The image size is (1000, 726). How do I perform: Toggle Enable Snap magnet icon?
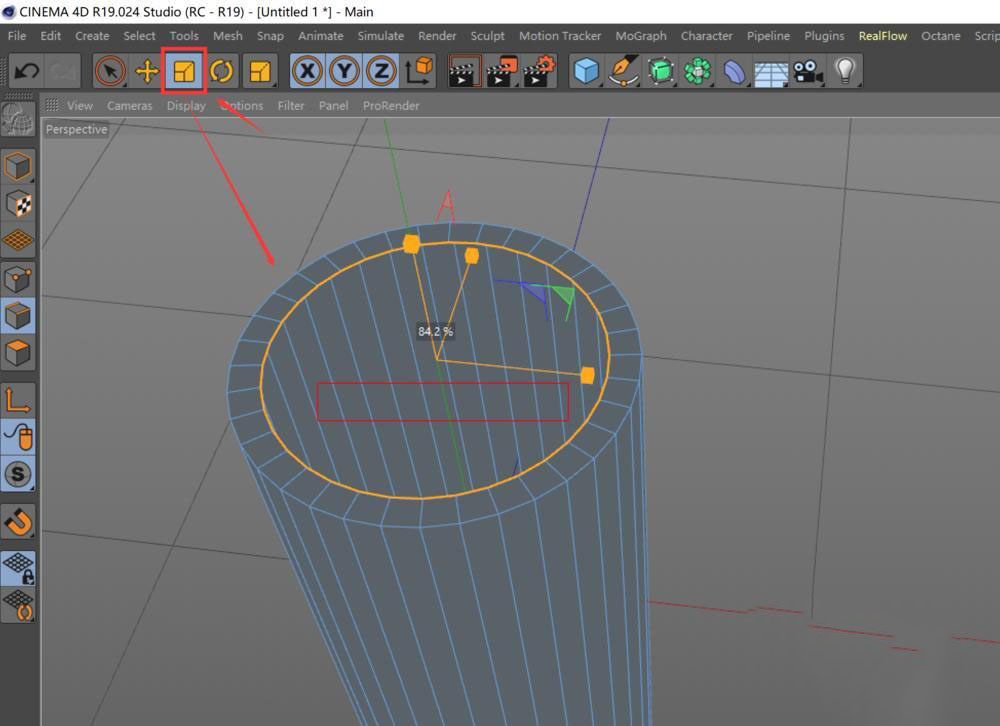point(18,522)
